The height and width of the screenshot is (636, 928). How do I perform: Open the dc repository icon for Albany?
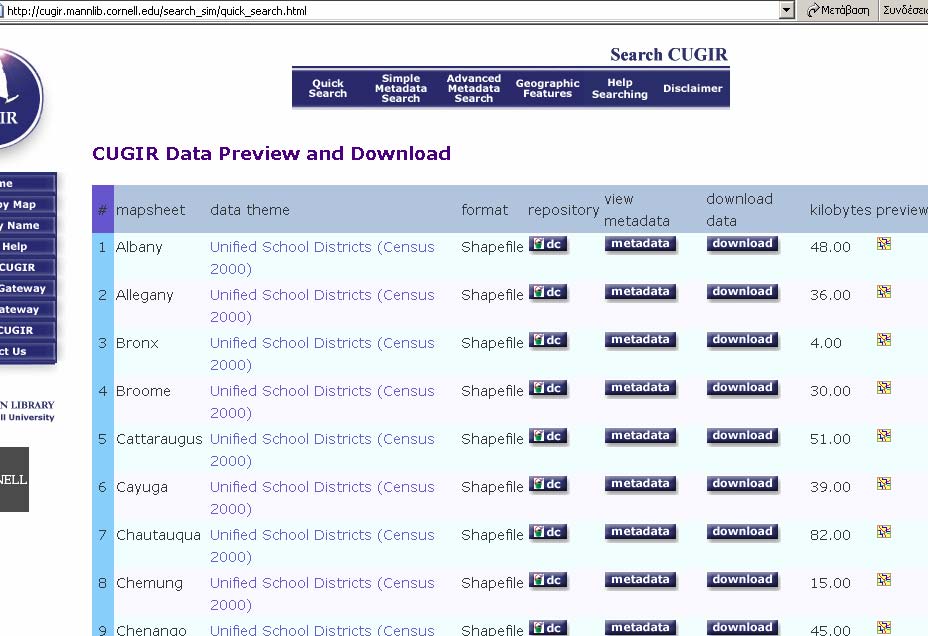(x=548, y=244)
